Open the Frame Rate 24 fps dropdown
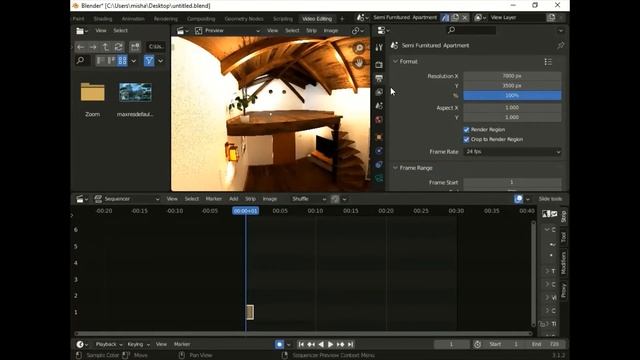 coord(512,151)
